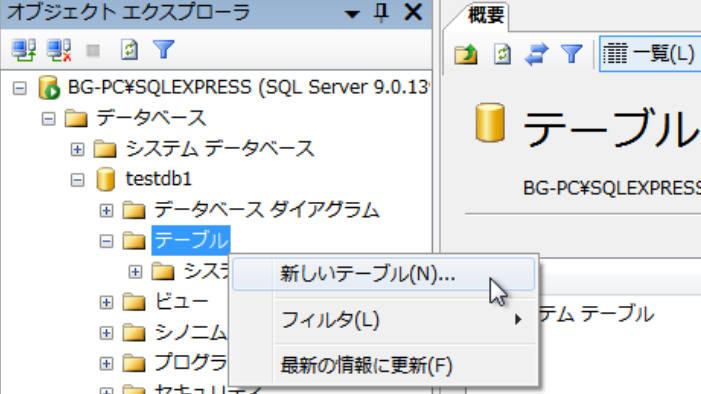The width and height of the screenshot is (701, 394).
Task: Collapse the データベース folder node
Action: pyautogui.click(x=48, y=119)
